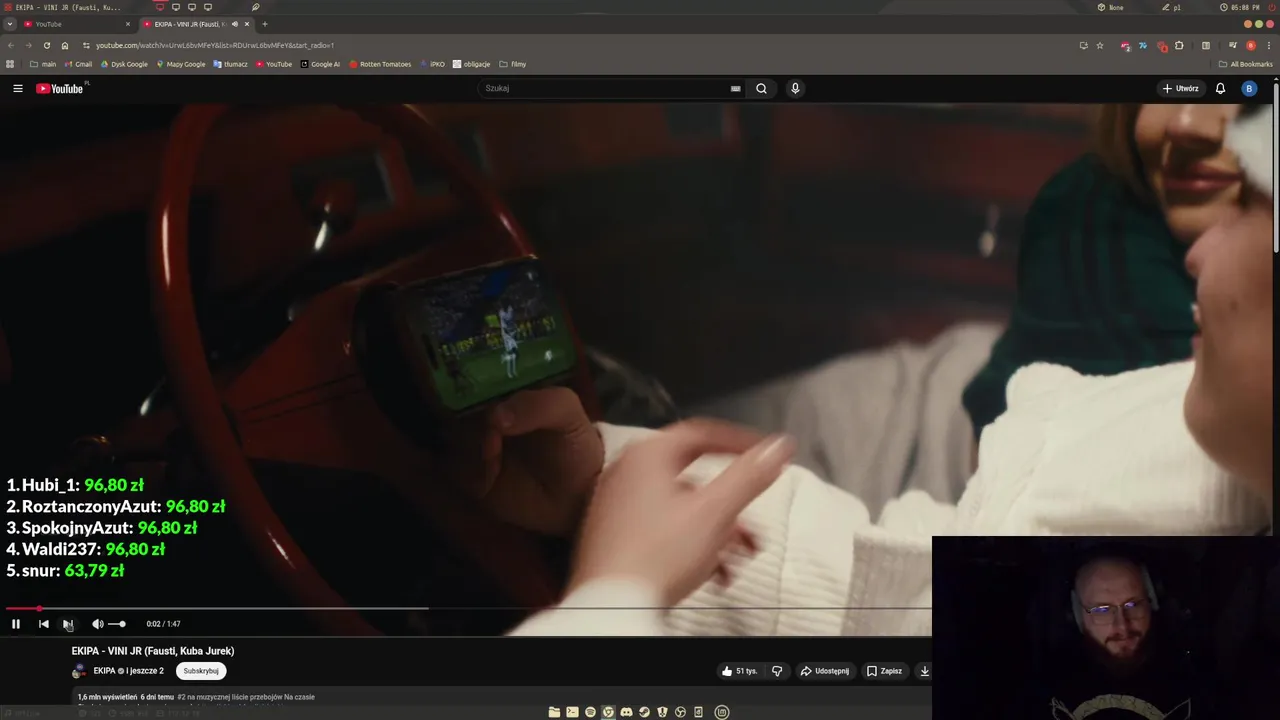Click the address bar URL
Viewport: 1280px width, 720px height.
click(x=215, y=45)
